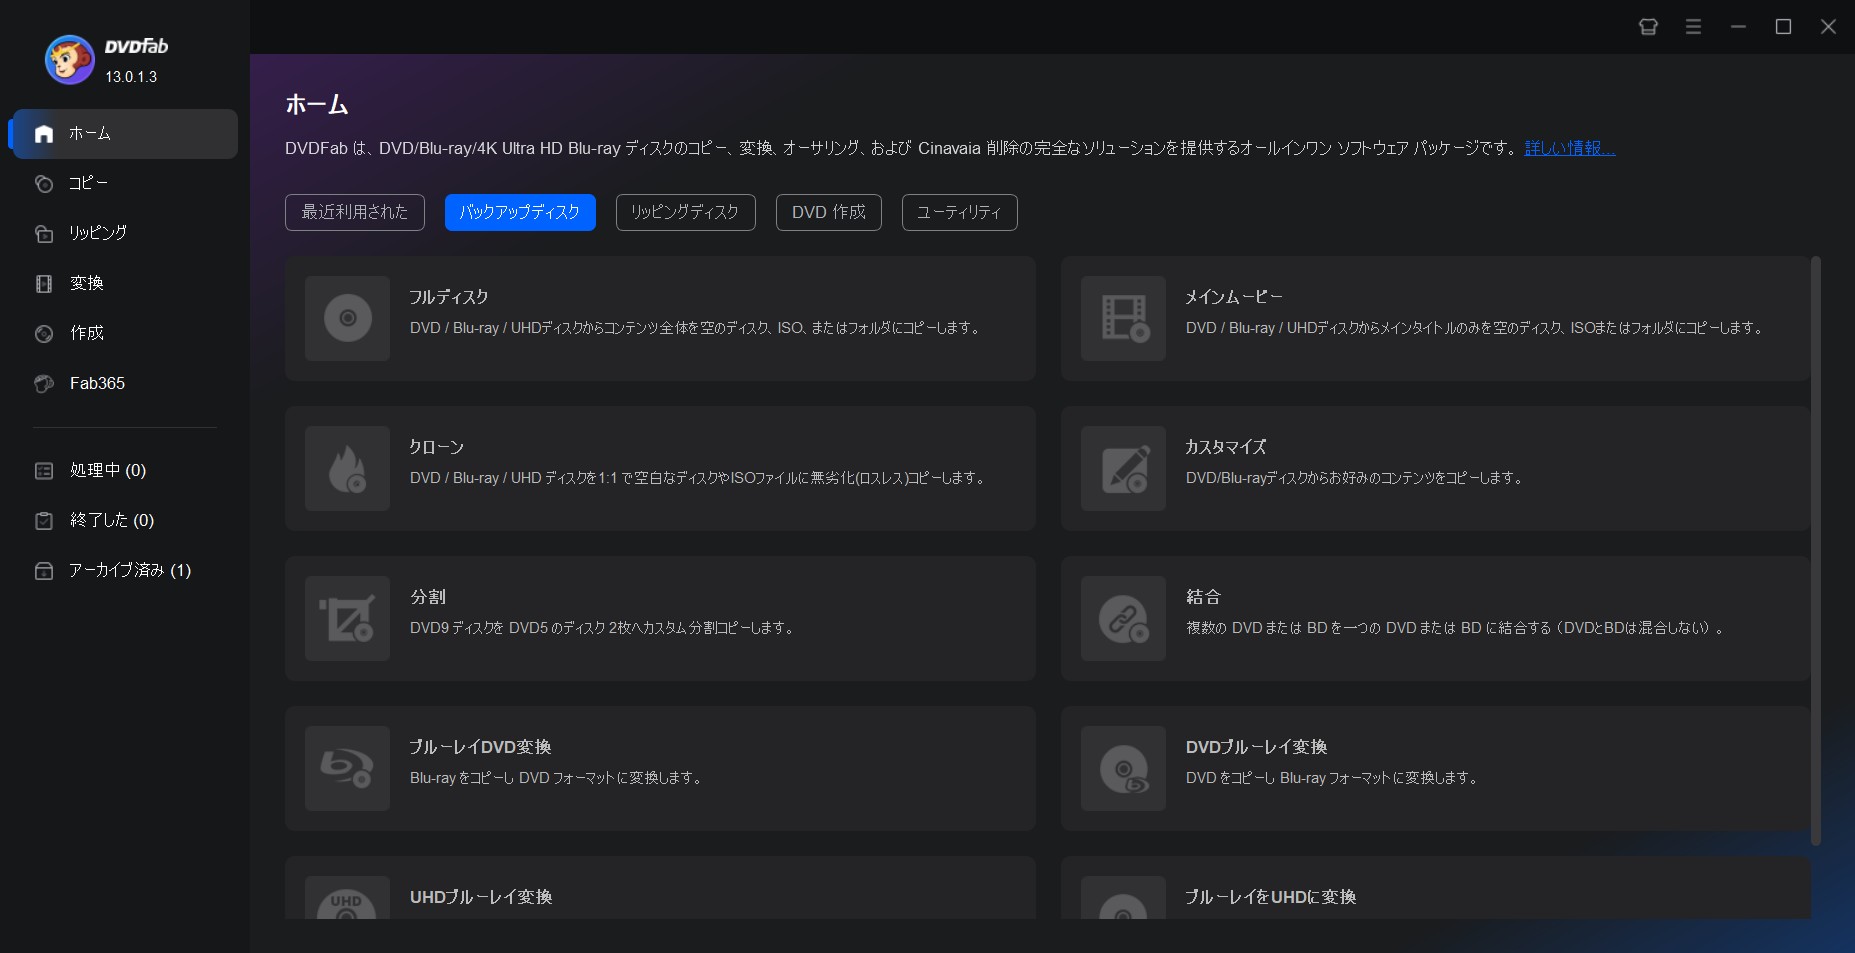Viewport: 1855px width, 953px height.
Task: Switch to the リッピングディスク tab
Action: click(685, 212)
